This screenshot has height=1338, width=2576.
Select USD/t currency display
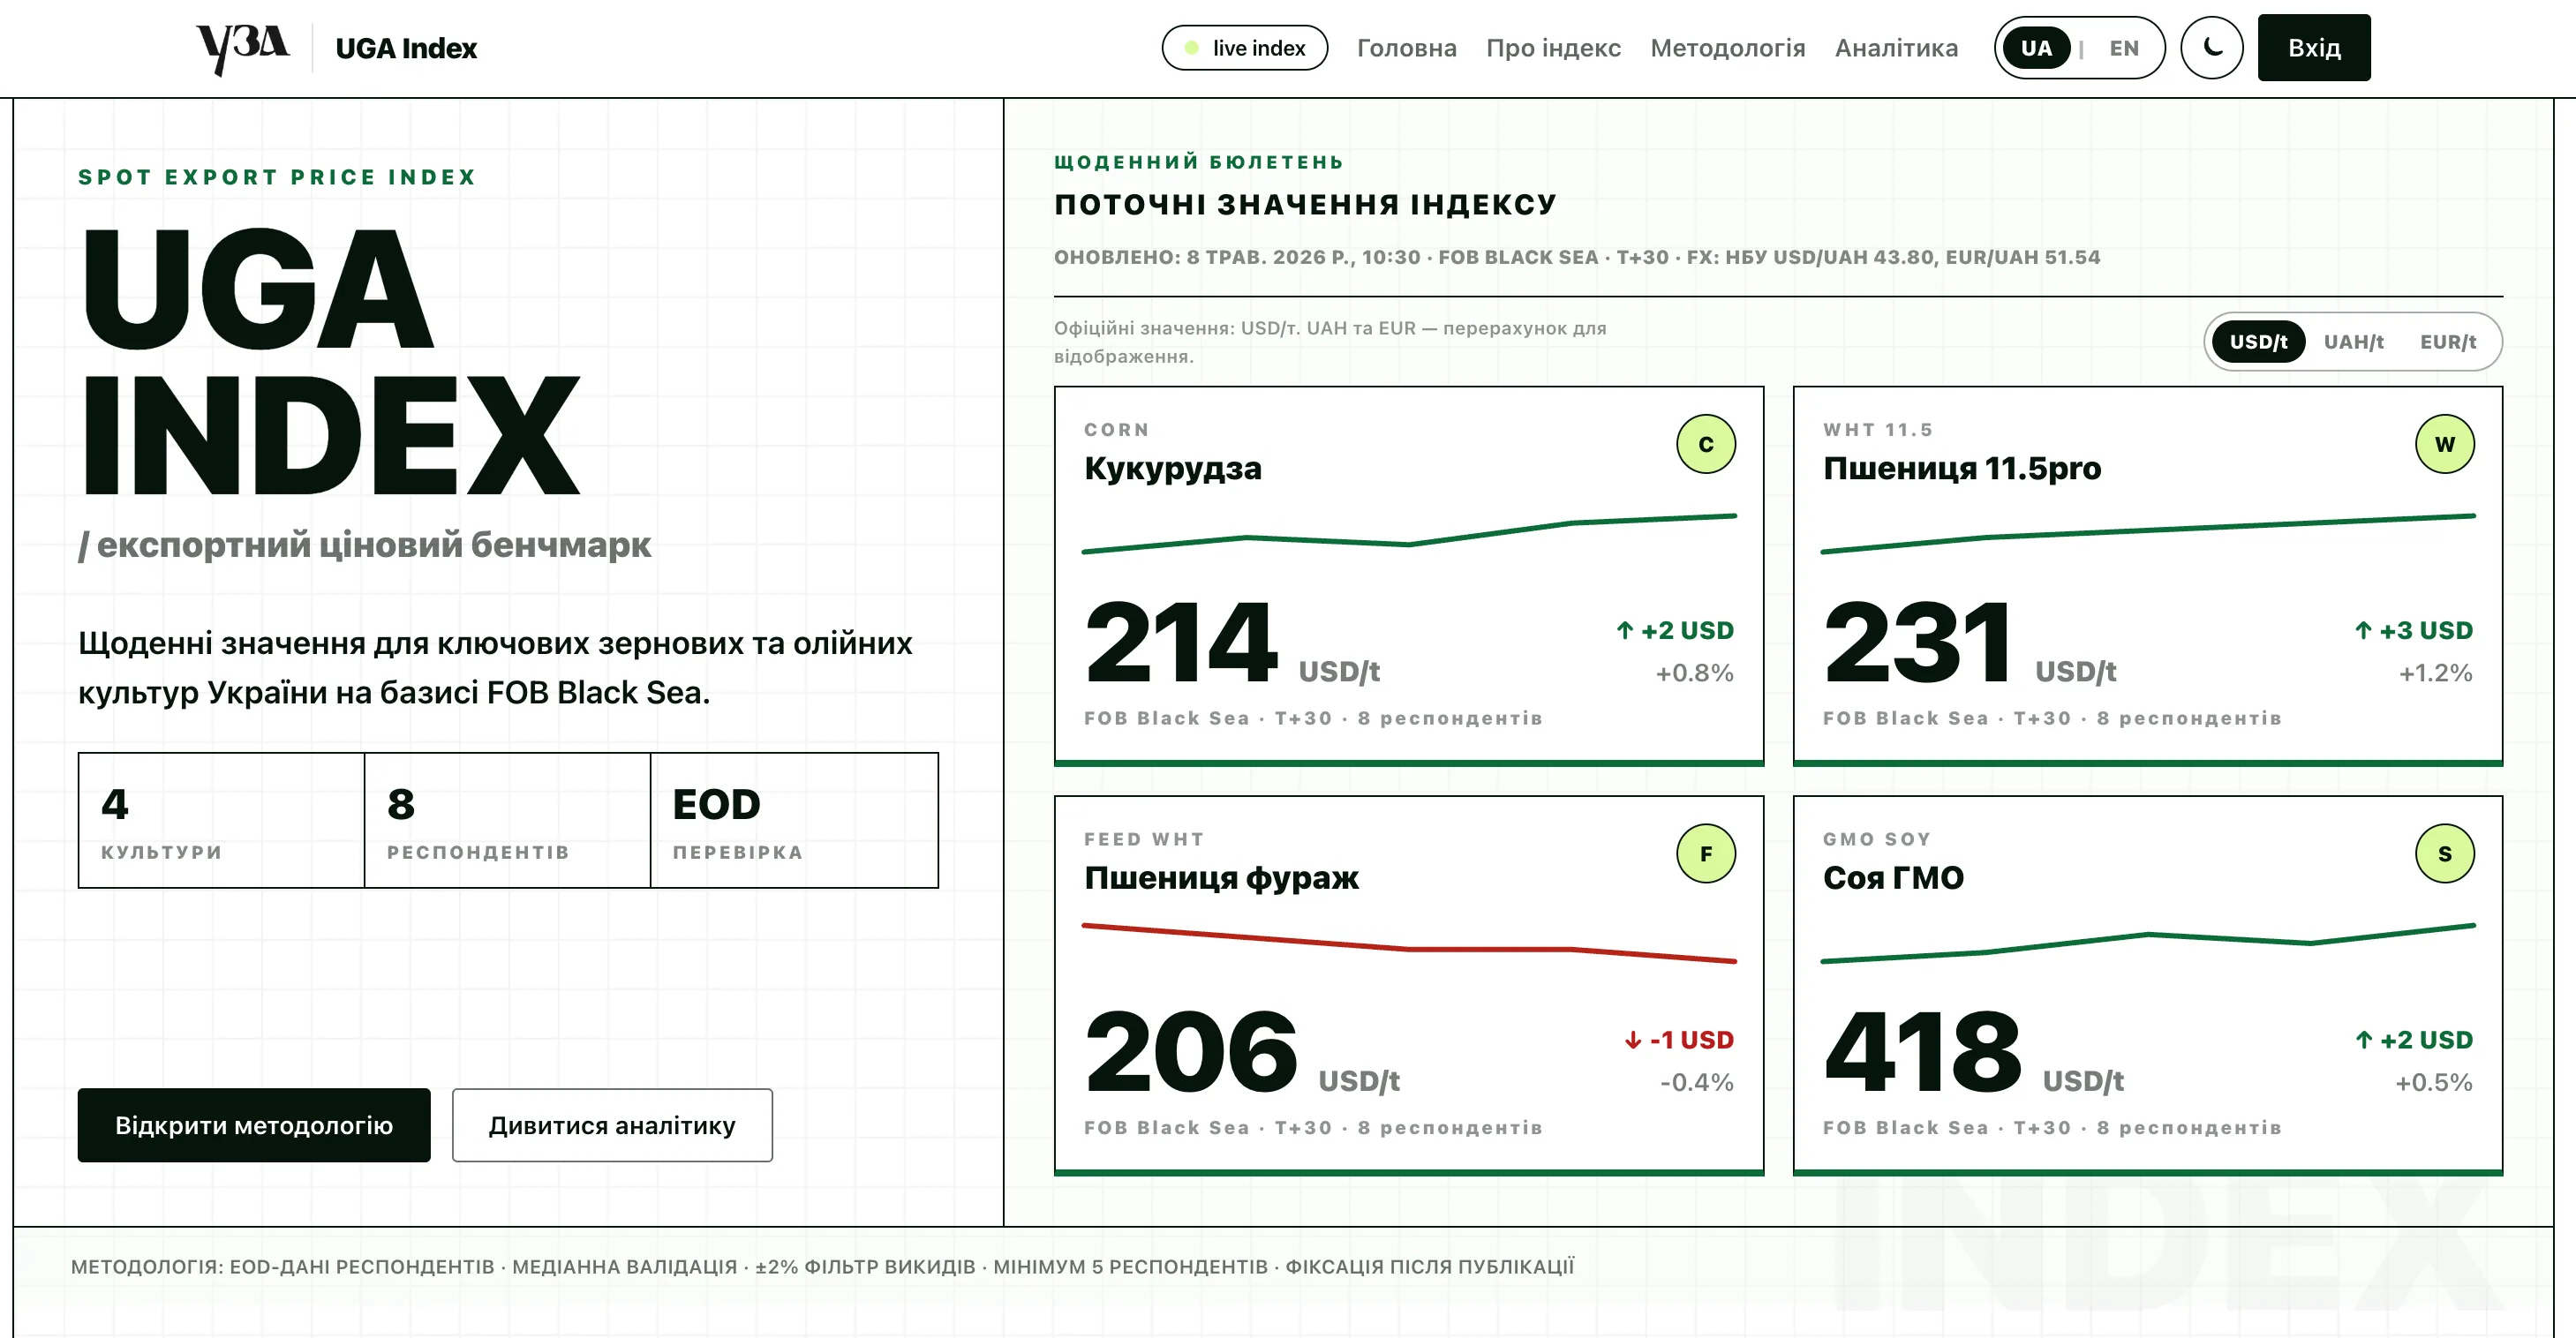point(2259,342)
